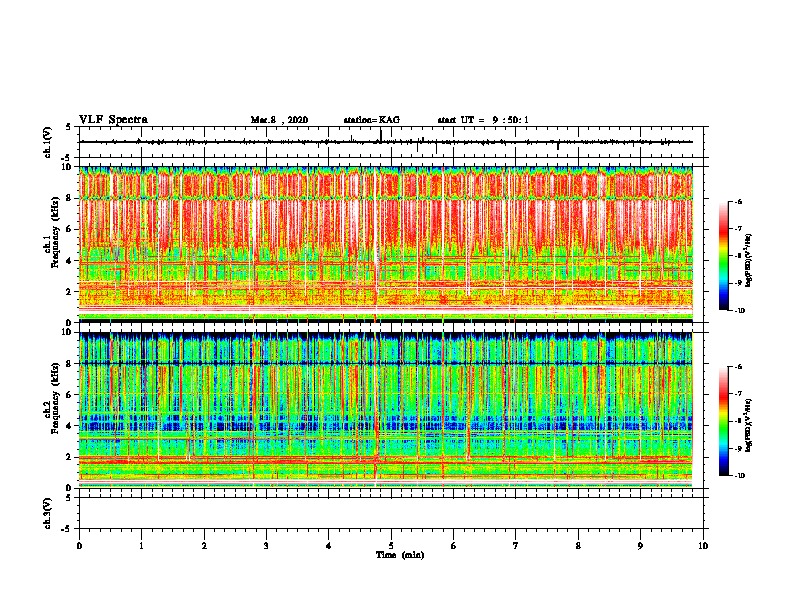Viewport: 792px width, 612px height.
Task: Click the "-5" tick on ch.3(V) axis
Action: [x=66, y=529]
